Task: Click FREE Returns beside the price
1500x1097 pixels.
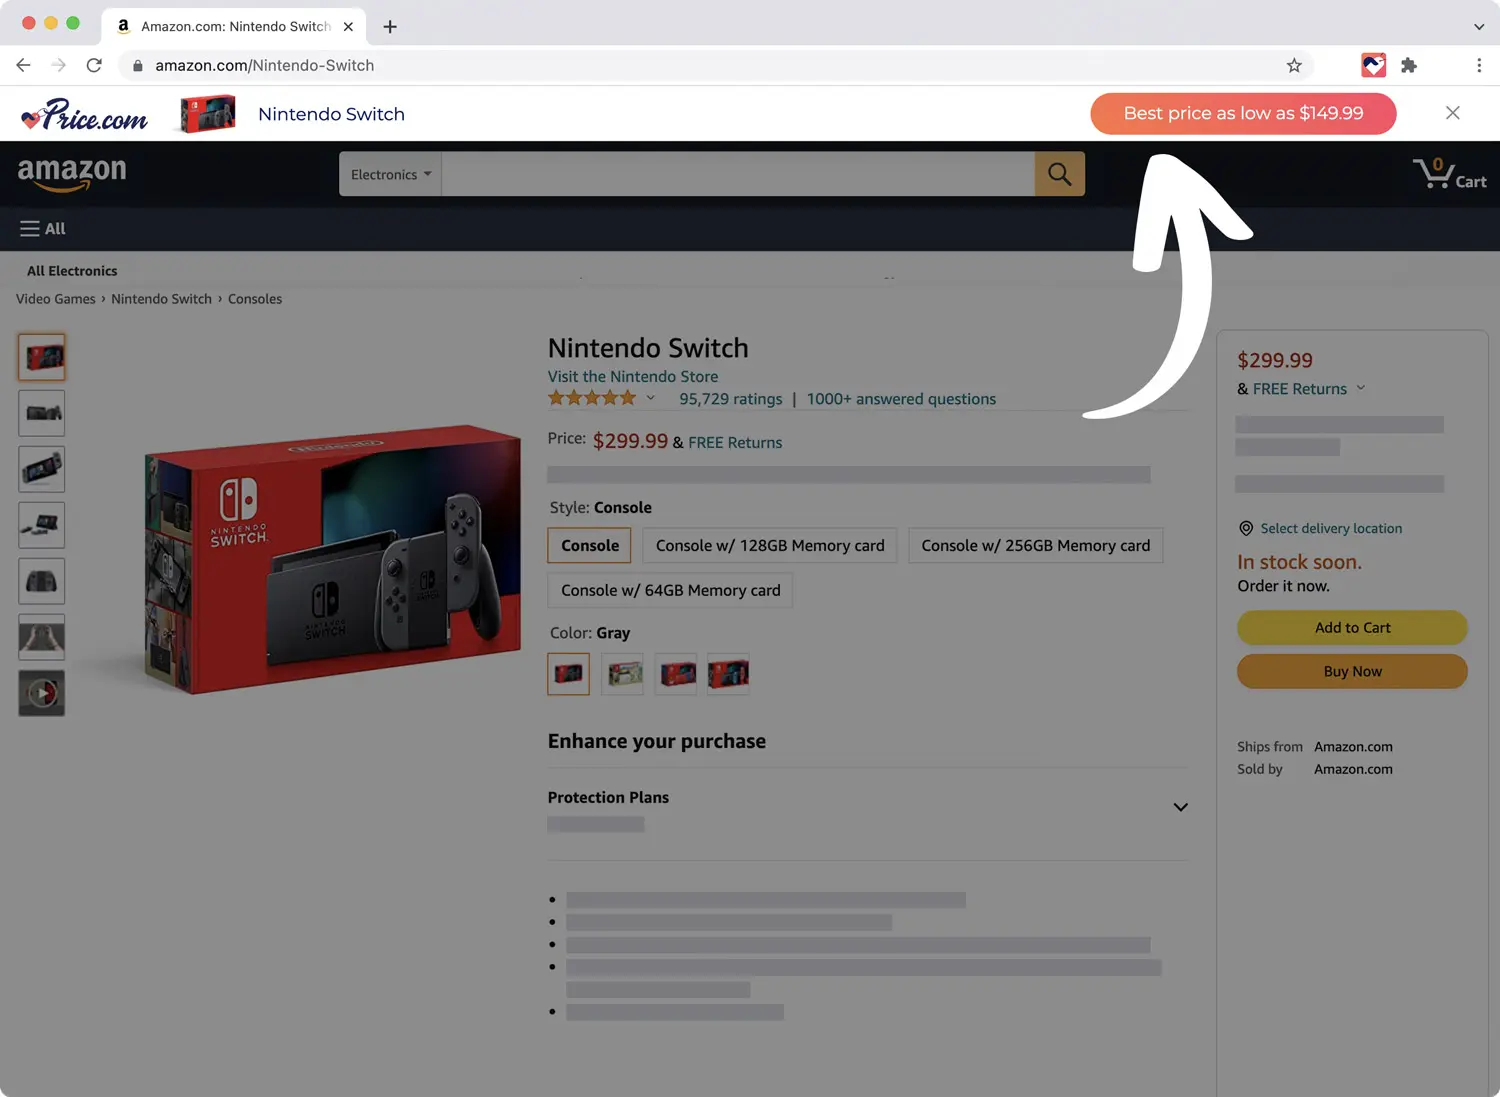Action: click(735, 443)
